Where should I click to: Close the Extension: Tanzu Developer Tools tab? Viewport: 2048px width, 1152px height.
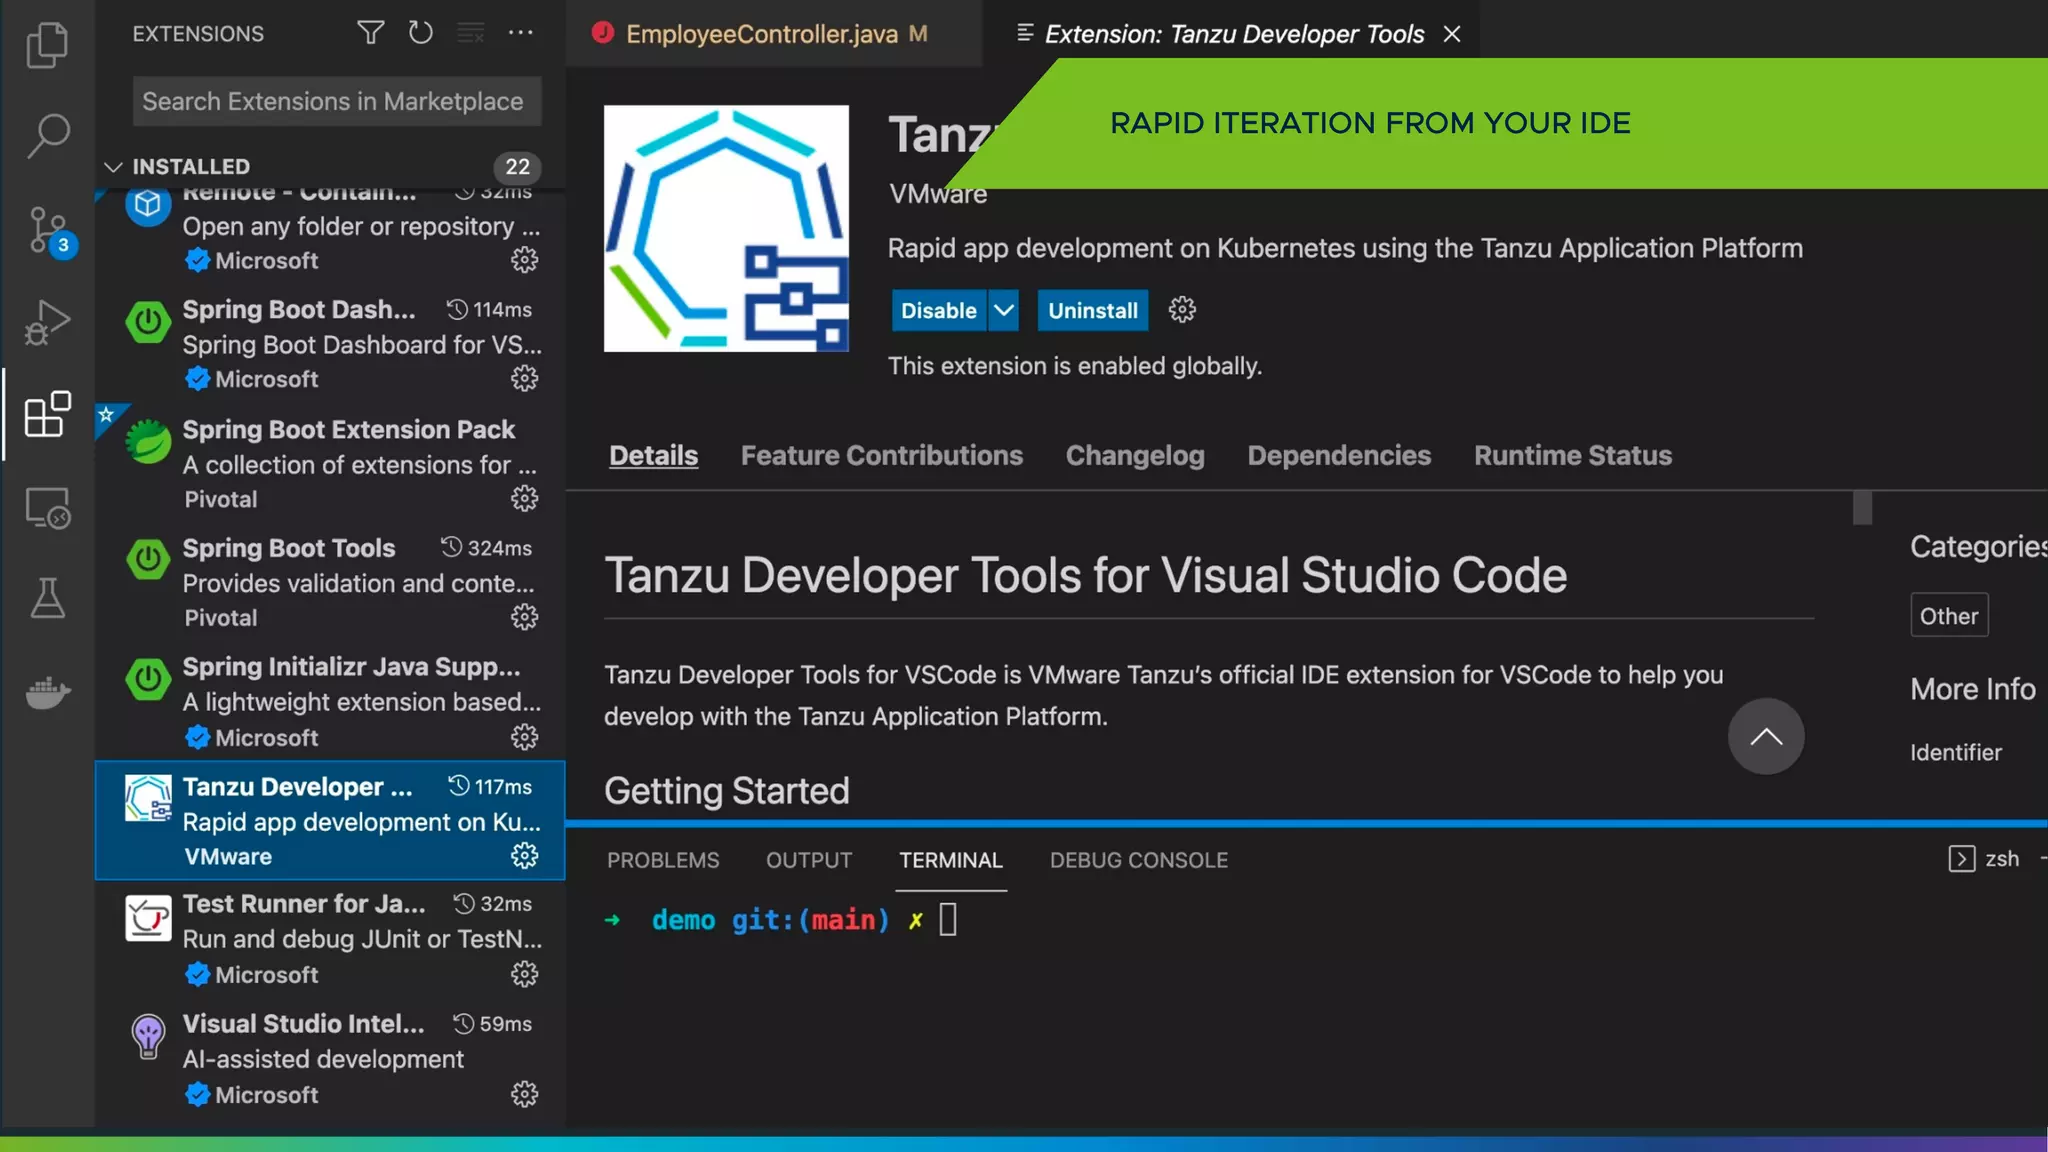click(1452, 34)
